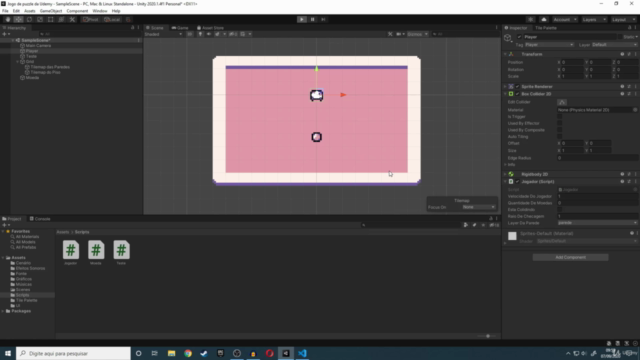Viewport: 640px width, 360px height.
Task: Open the Layer dropdown showing Default
Action: tap(614, 45)
